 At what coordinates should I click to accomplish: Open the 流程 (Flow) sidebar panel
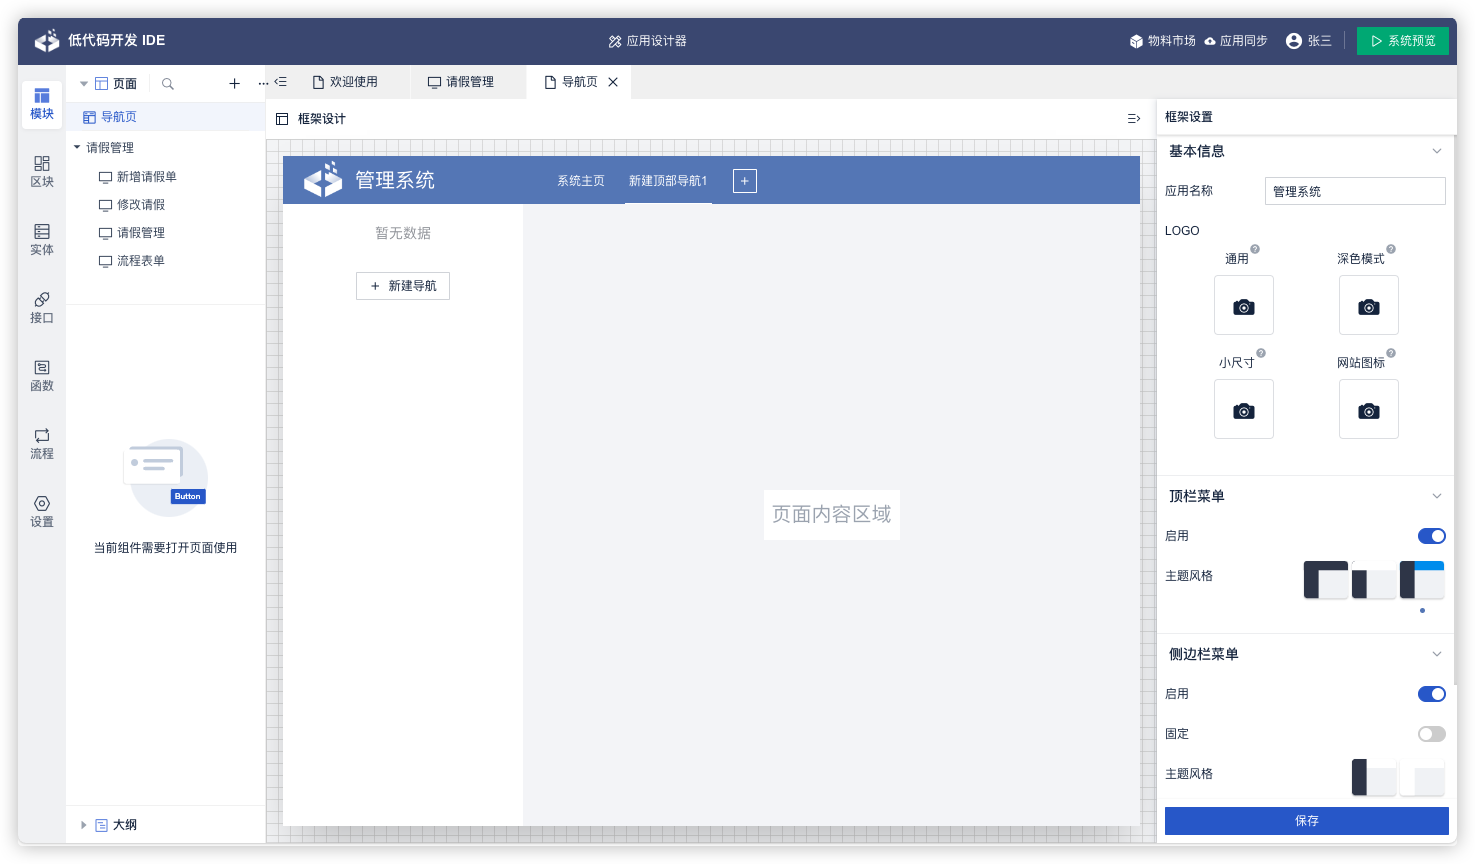pos(42,443)
